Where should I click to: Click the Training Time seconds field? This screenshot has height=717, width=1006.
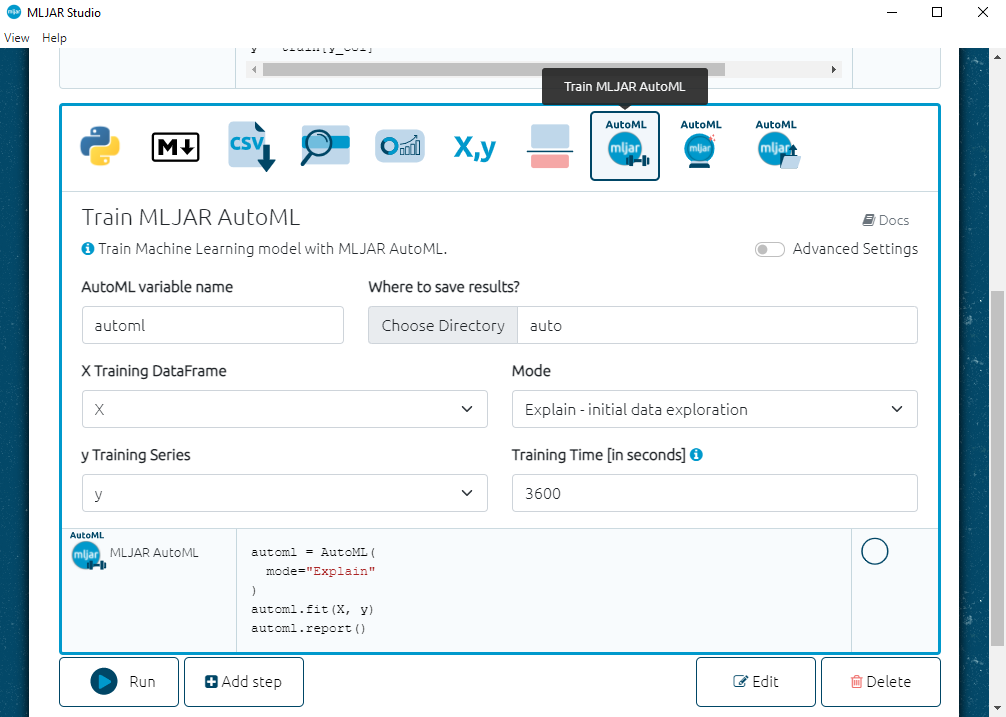pos(715,493)
